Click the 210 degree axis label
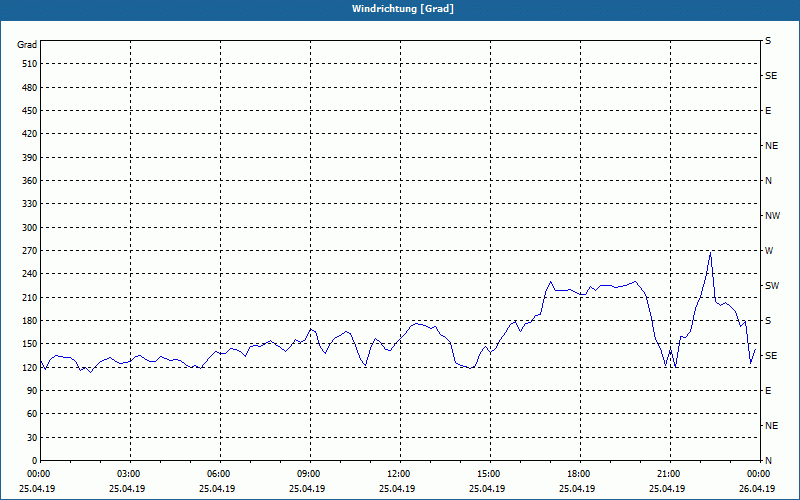 coord(30,297)
